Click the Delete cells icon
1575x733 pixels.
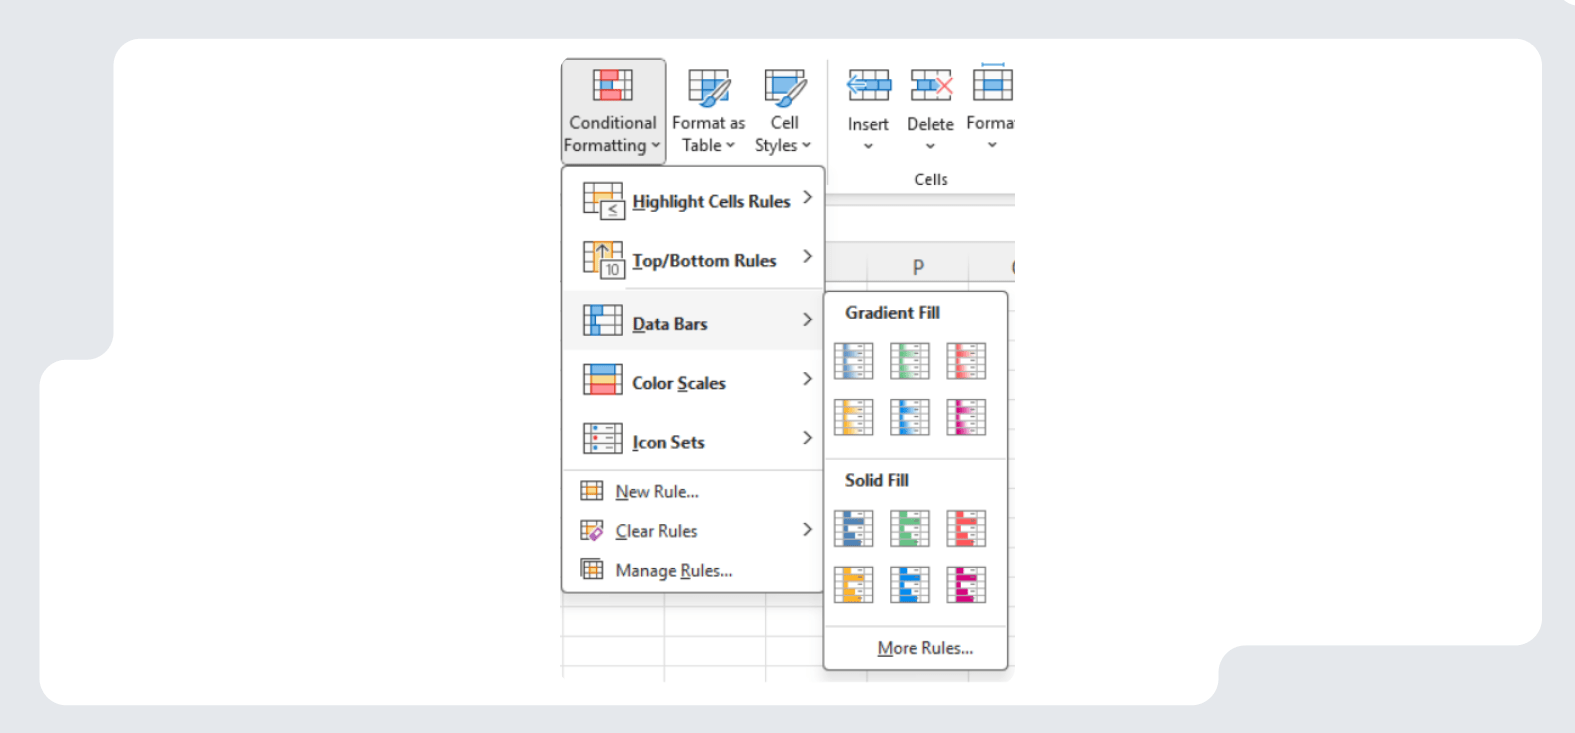point(930,86)
